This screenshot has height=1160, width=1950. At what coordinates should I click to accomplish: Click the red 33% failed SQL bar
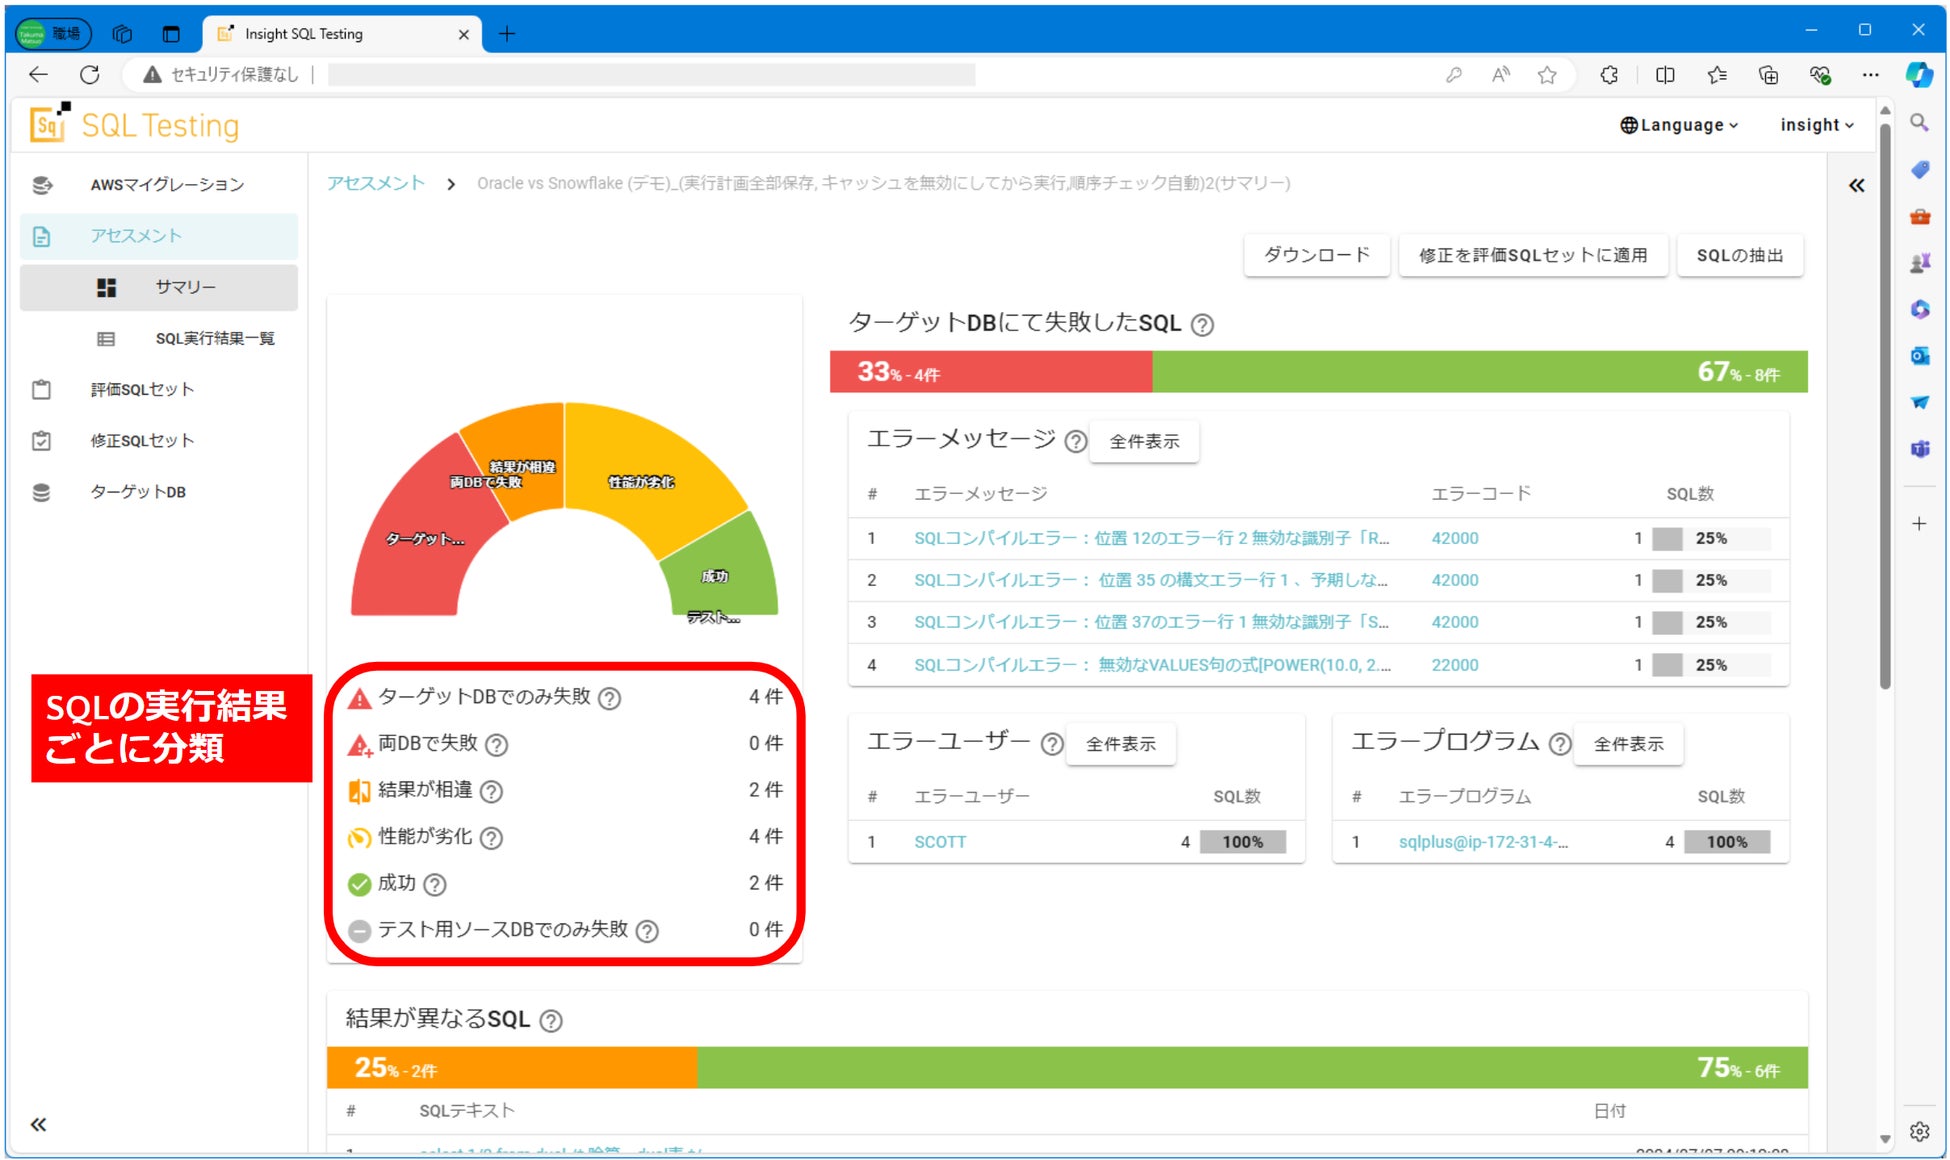[990, 372]
